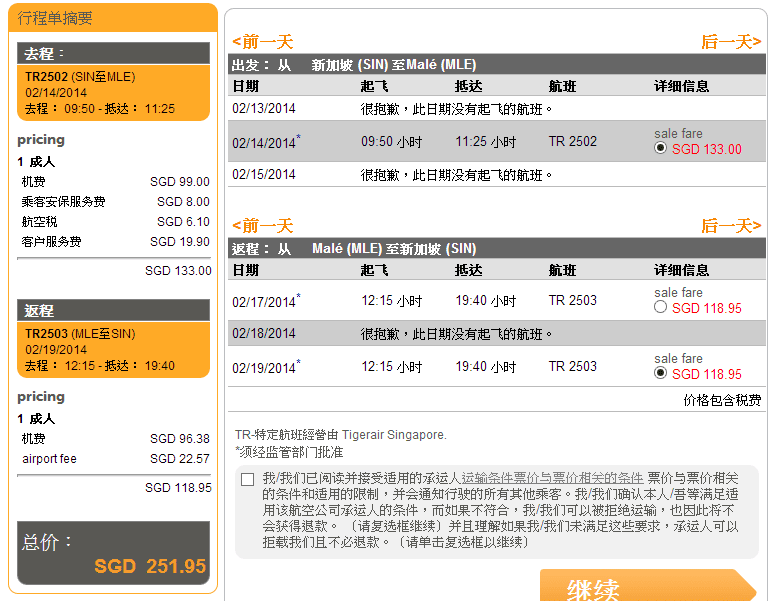Click the 去程 header in the summary panel
The height and width of the screenshot is (601, 773).
113,54
